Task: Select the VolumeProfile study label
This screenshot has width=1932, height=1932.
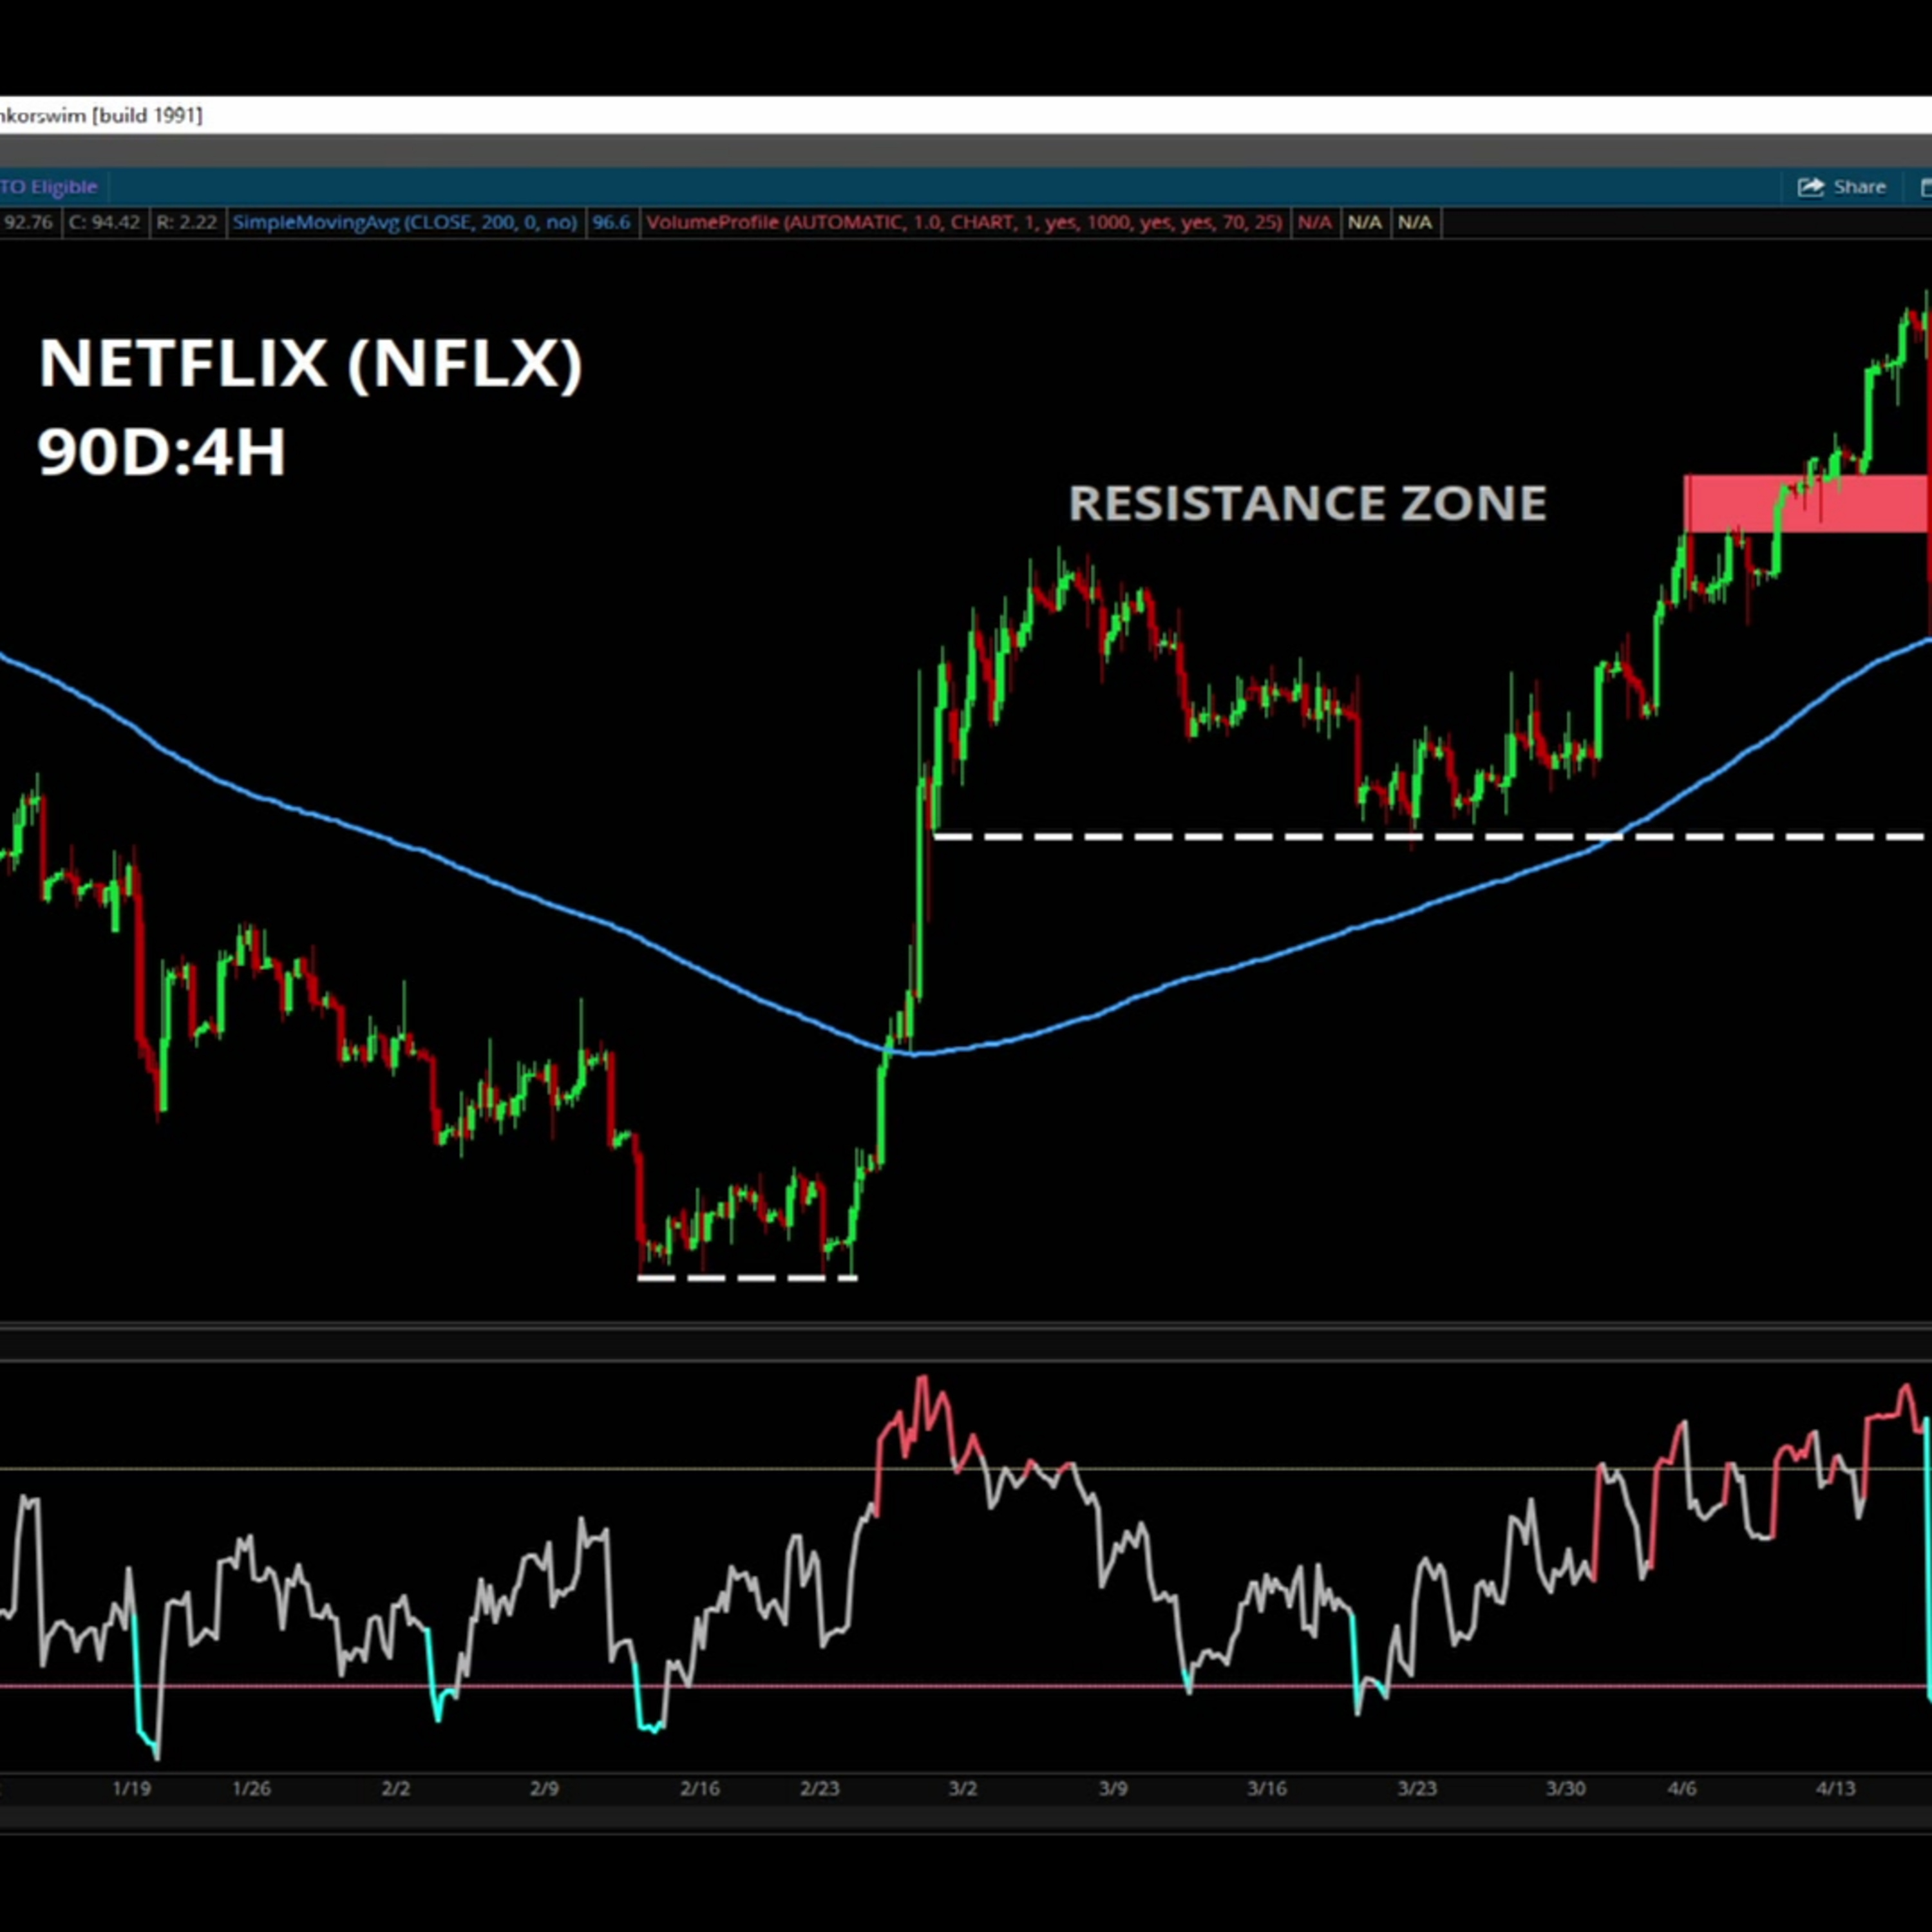Action: (x=964, y=222)
